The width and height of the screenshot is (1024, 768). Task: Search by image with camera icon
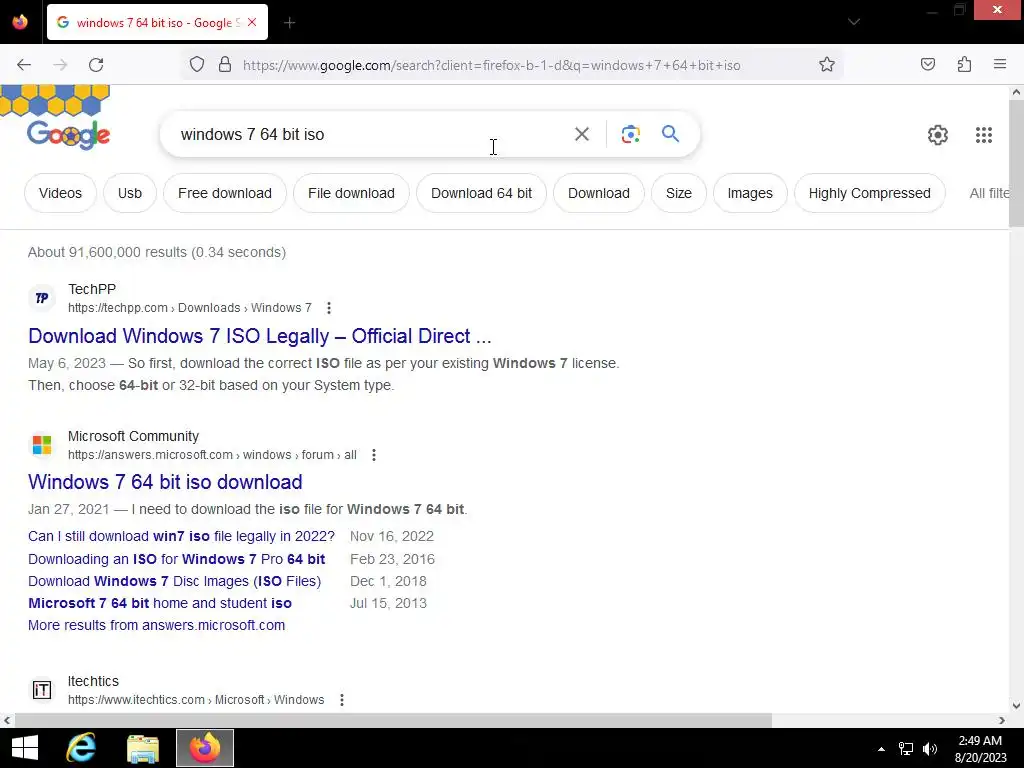pos(630,134)
